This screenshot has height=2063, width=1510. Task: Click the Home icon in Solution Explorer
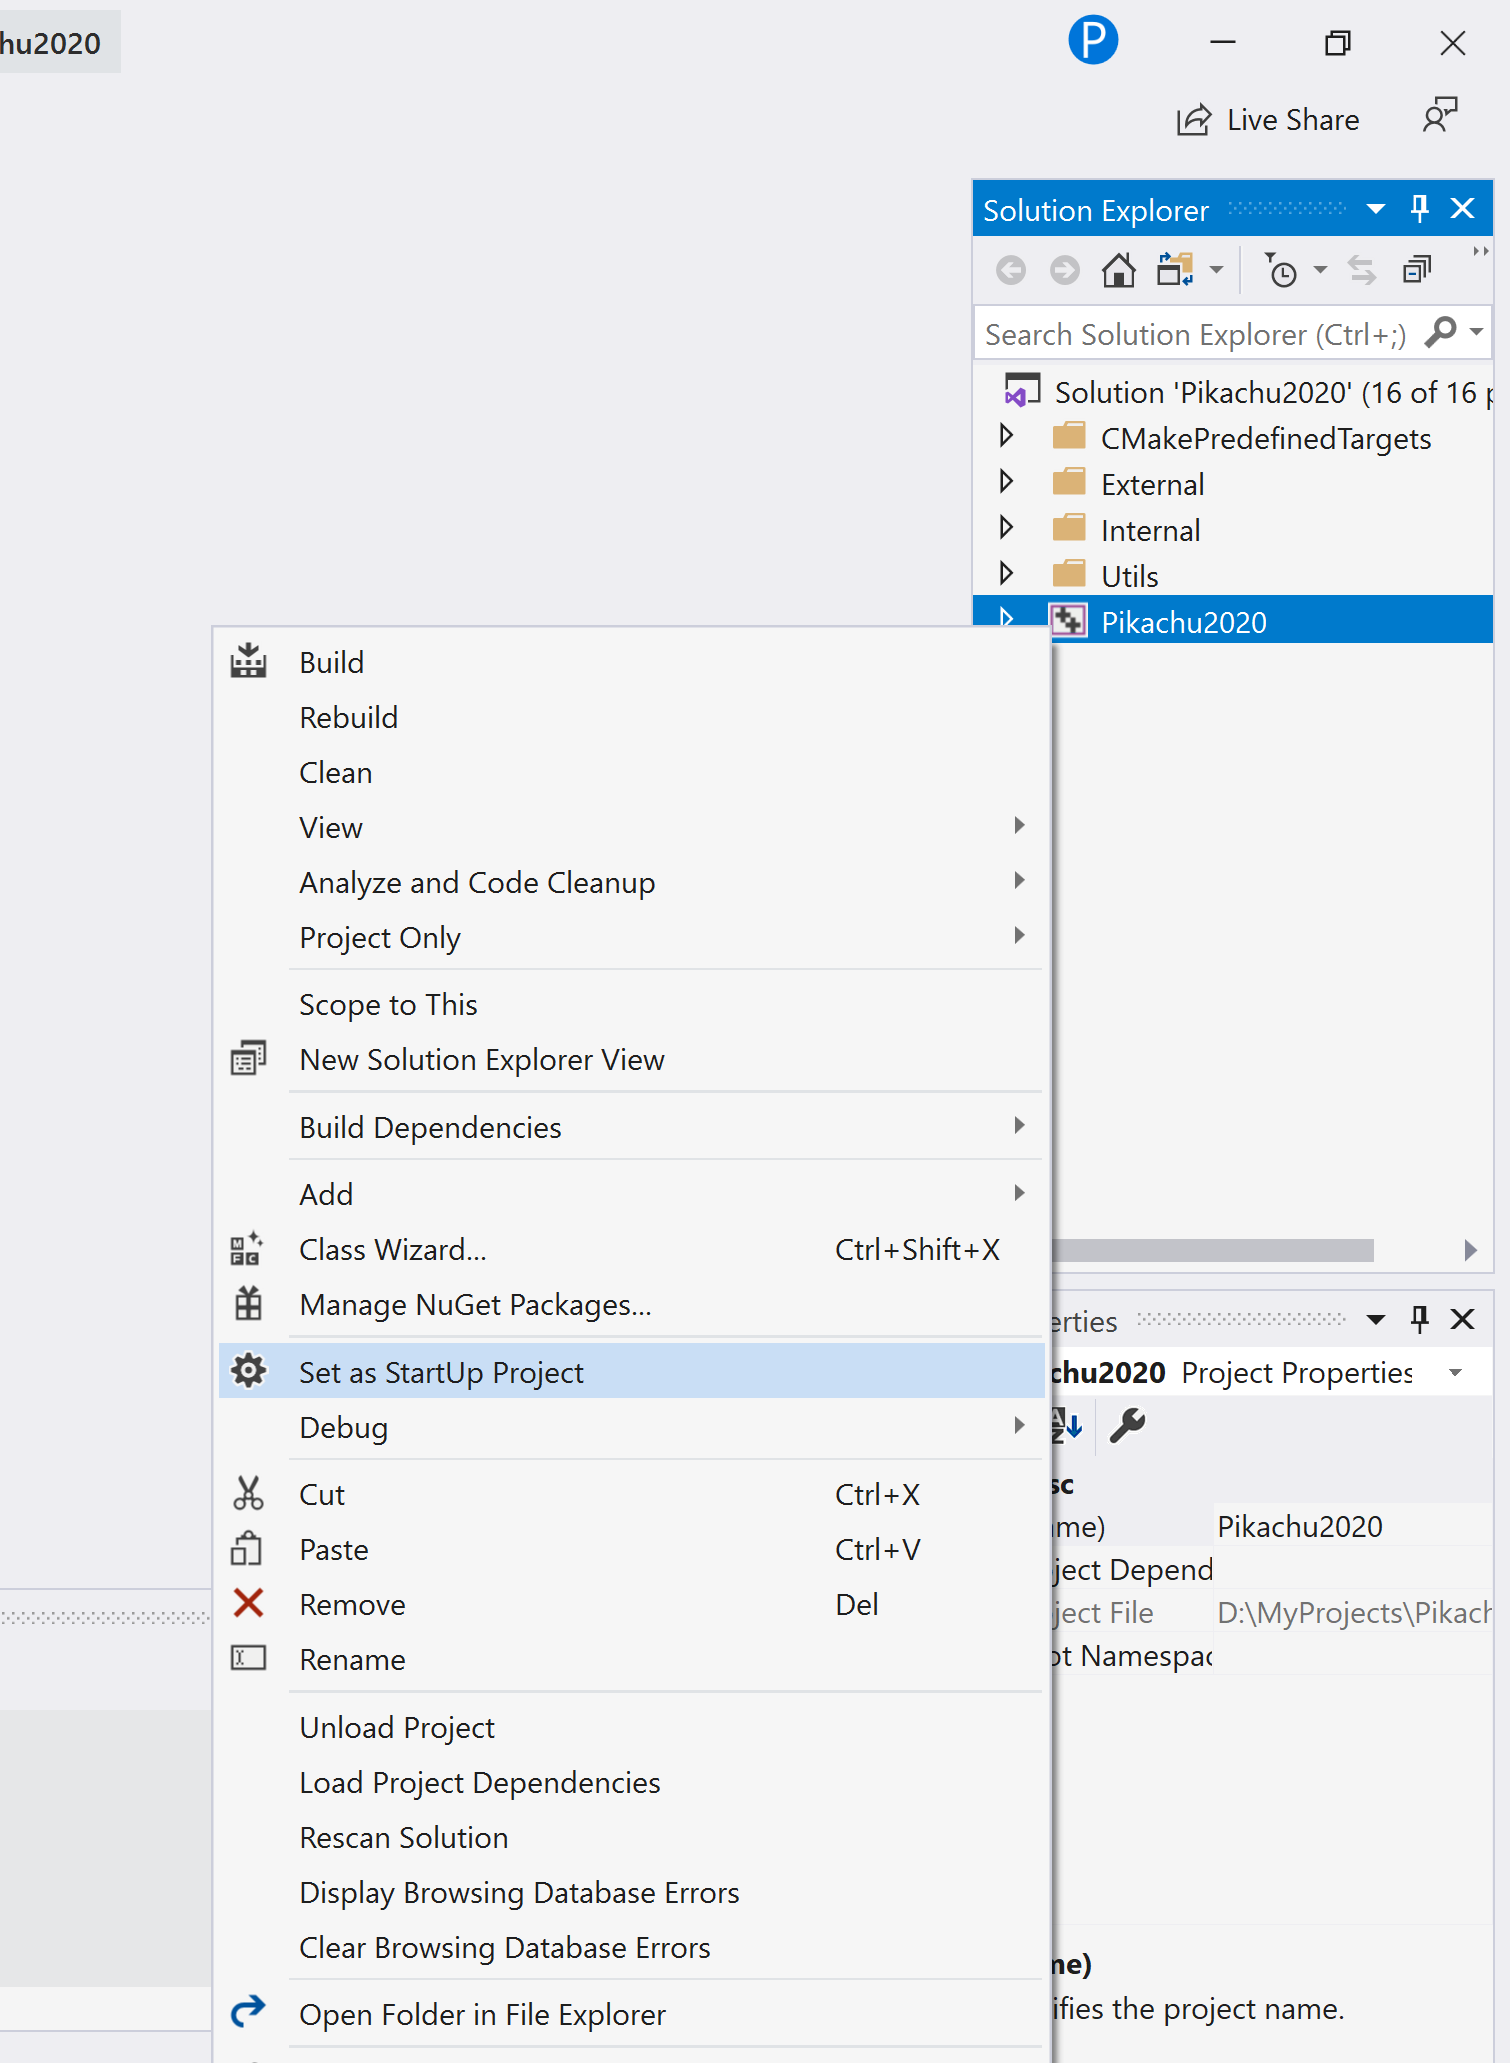click(x=1118, y=270)
